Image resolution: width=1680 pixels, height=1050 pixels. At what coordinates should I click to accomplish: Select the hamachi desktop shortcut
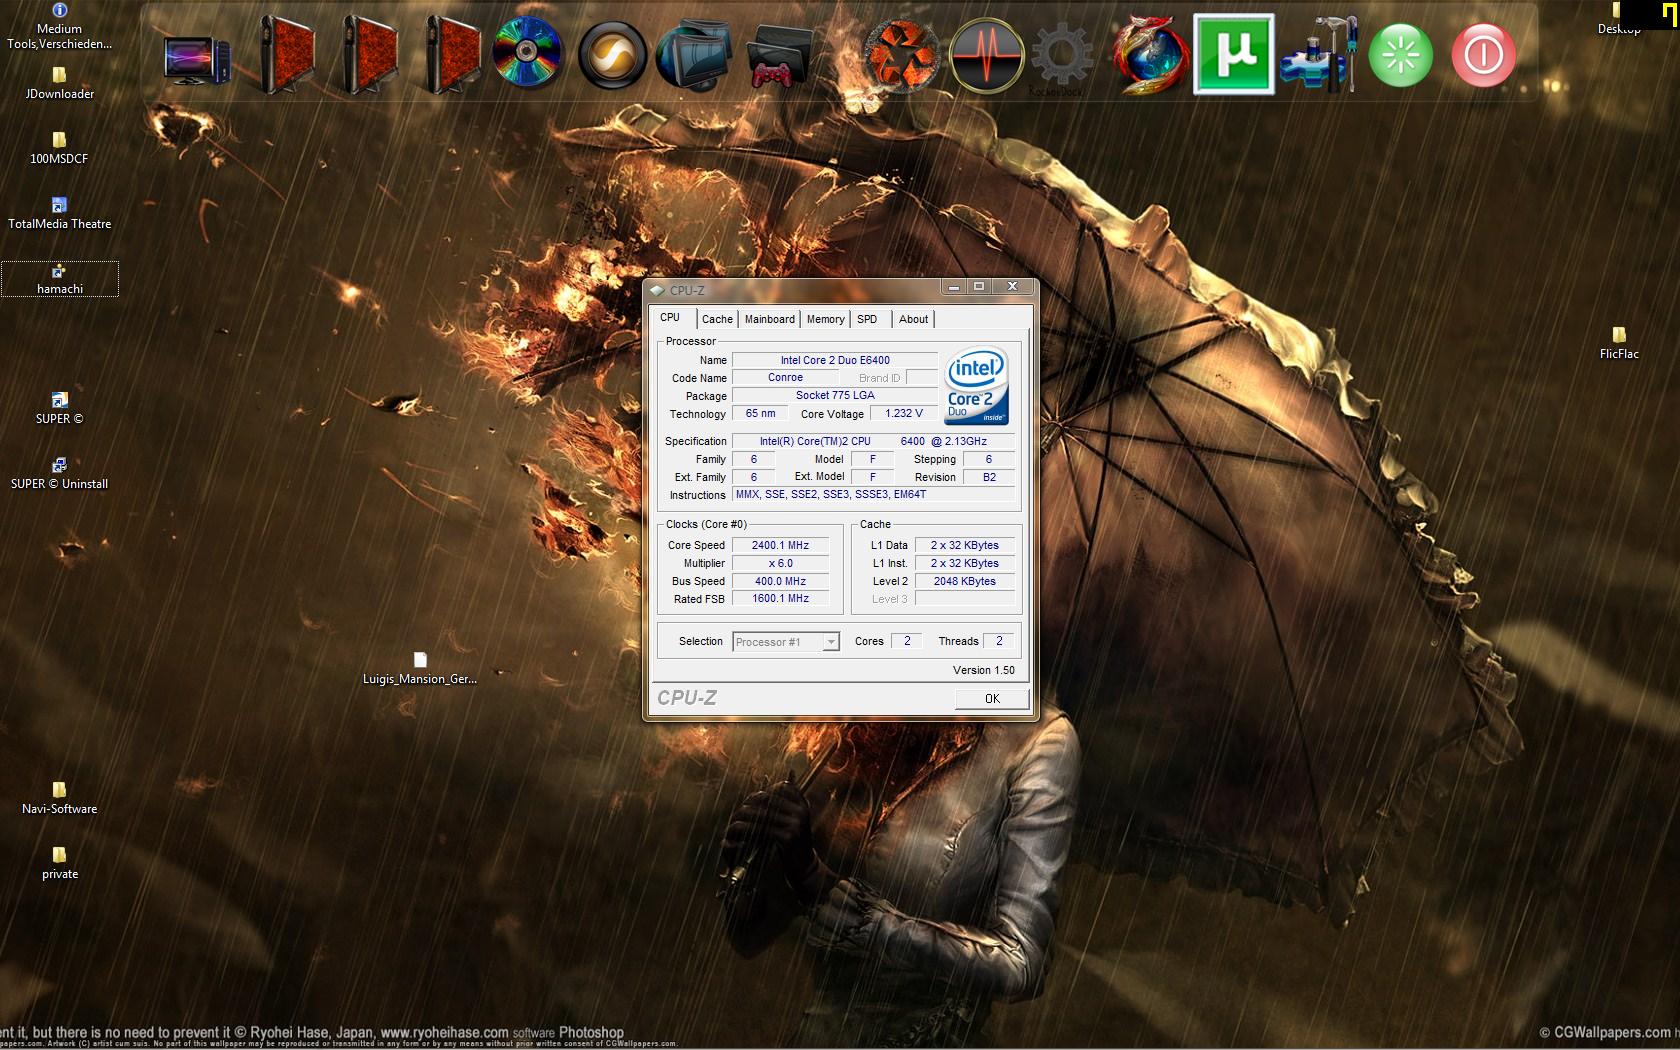59,279
